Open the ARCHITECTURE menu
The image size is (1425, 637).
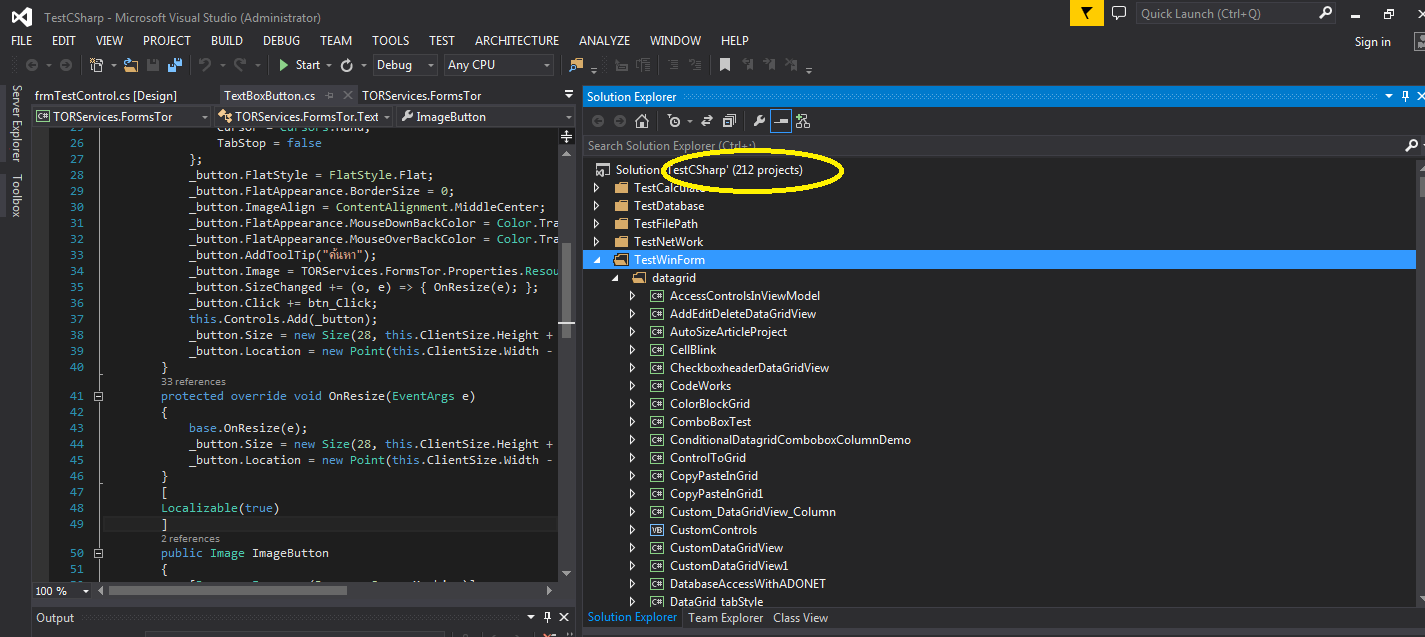point(517,41)
